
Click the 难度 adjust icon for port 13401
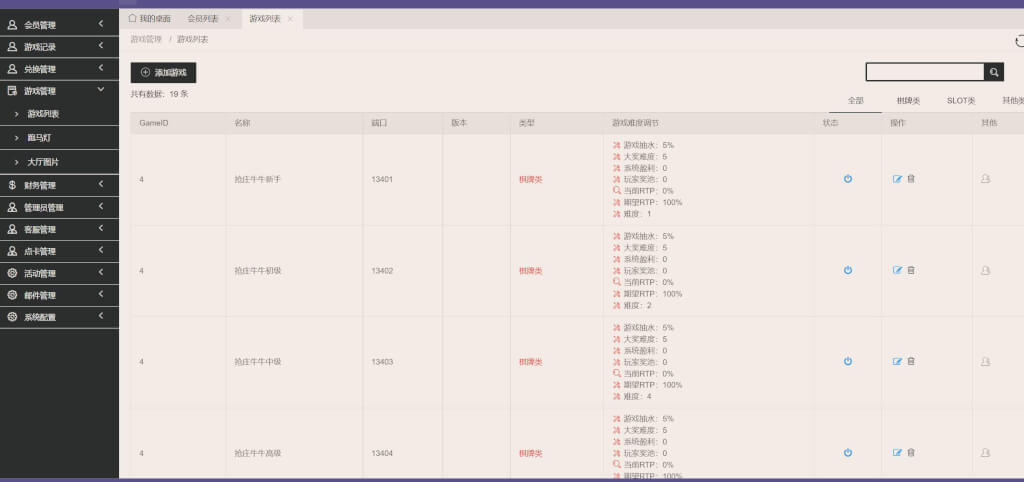coord(616,214)
